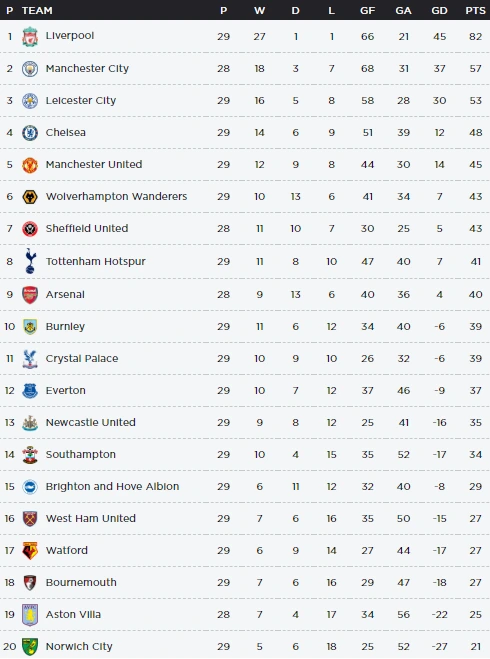The image size is (490, 659).
Task: Click the Norwich City canary crest
Action: tap(30, 646)
